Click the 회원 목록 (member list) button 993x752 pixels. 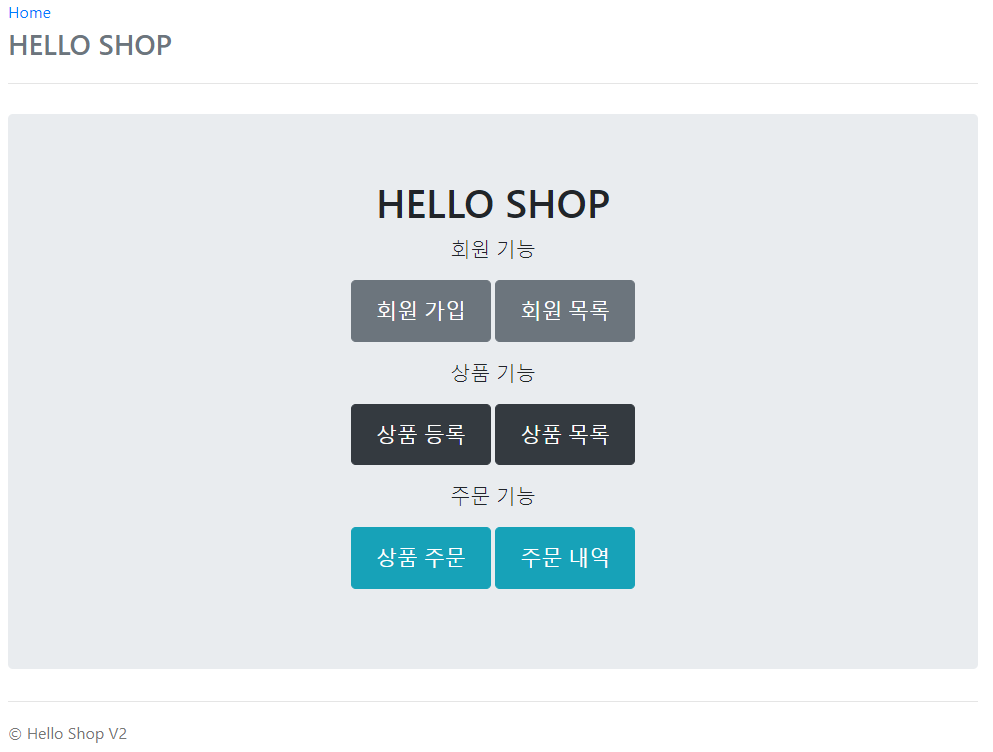point(564,310)
